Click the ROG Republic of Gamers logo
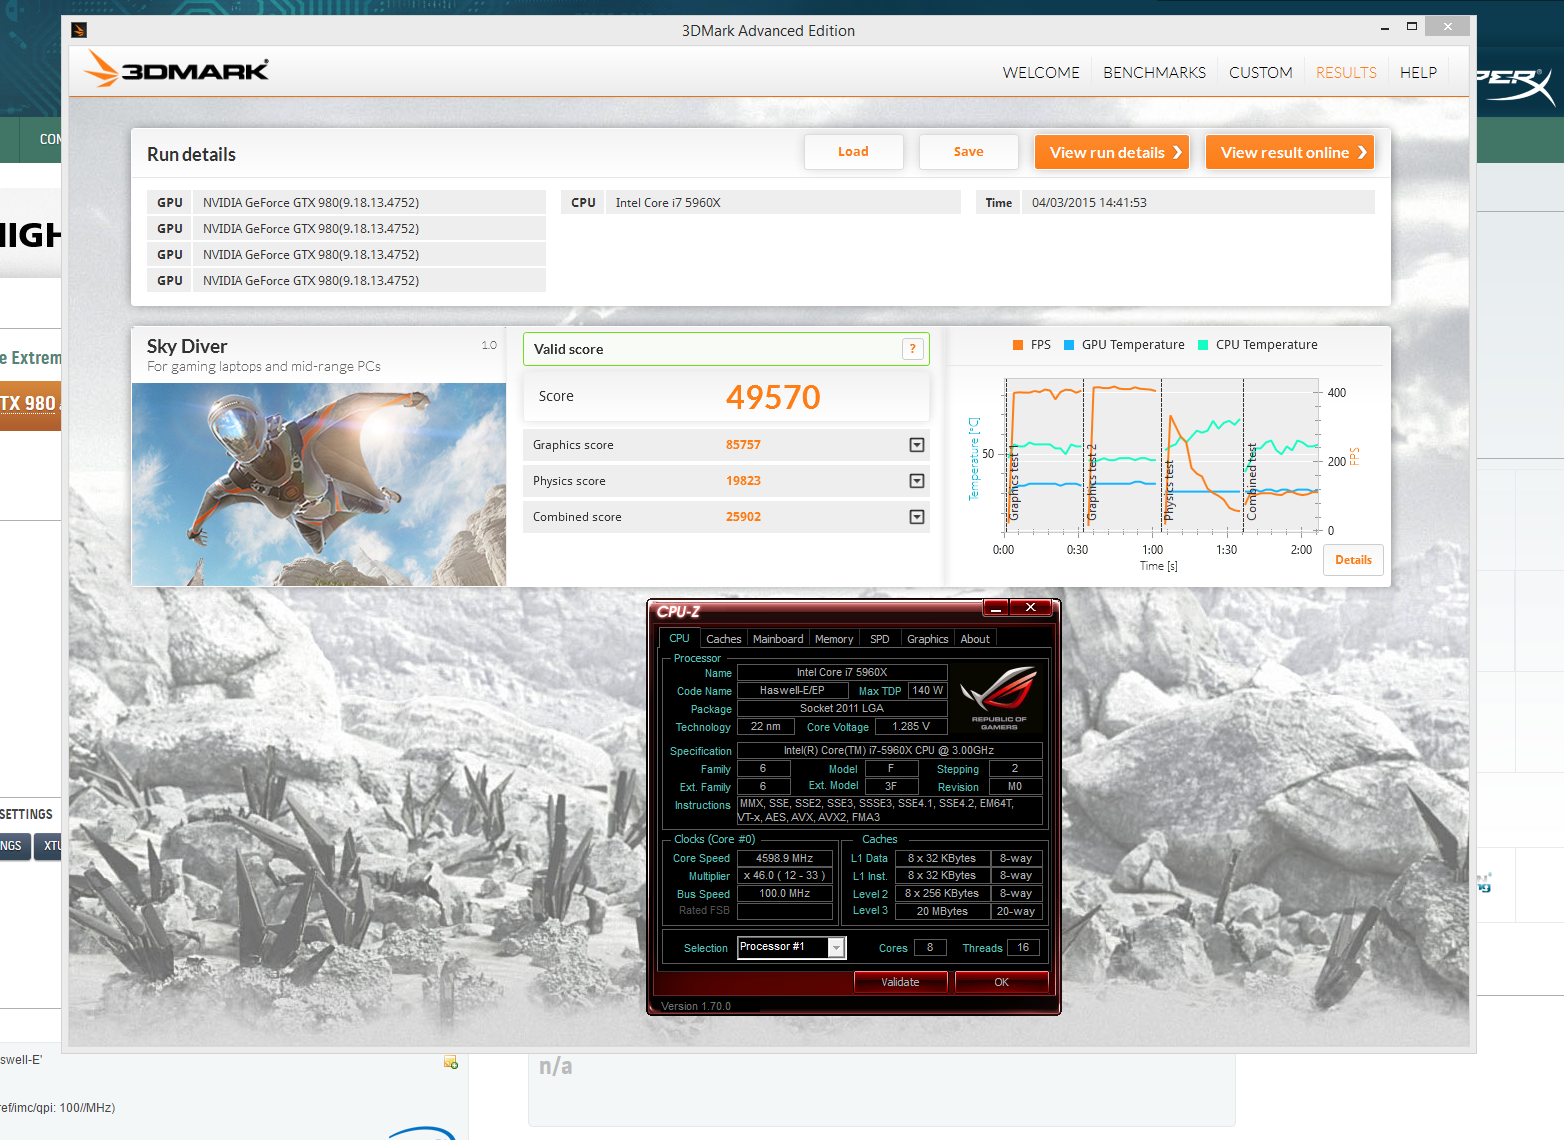Image resolution: width=1564 pixels, height=1140 pixels. coord(998,697)
